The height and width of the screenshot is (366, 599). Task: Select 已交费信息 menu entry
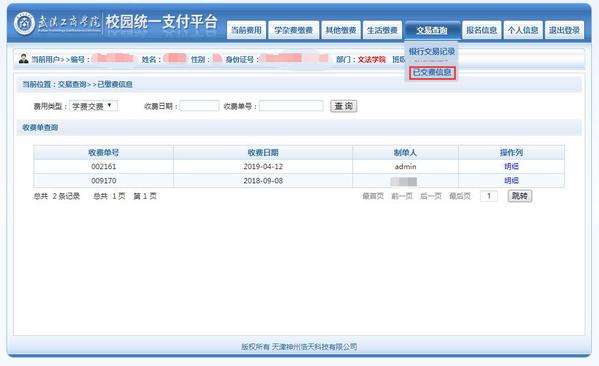tap(432, 73)
